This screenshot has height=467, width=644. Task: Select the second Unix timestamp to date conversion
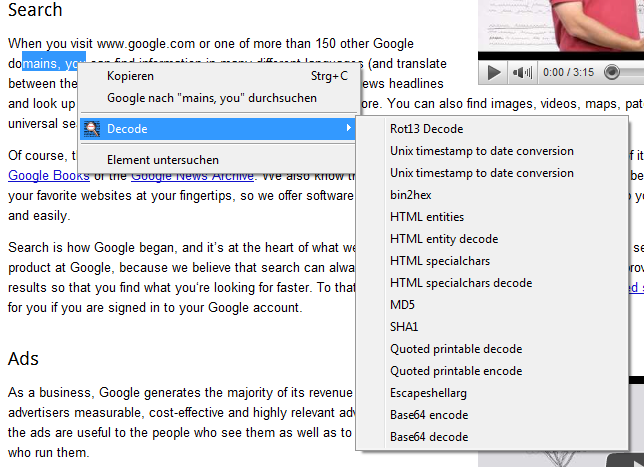click(x=492, y=173)
